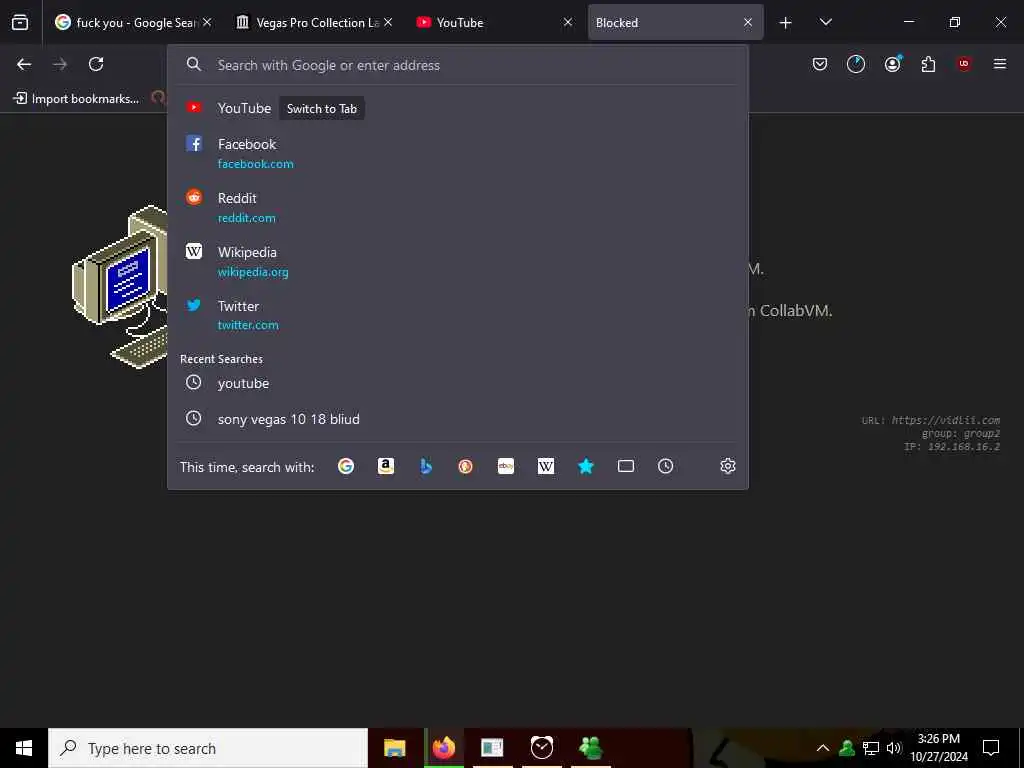Screen dimensions: 1024x768
Task: Select recent search youtube
Action: click(x=457, y=383)
